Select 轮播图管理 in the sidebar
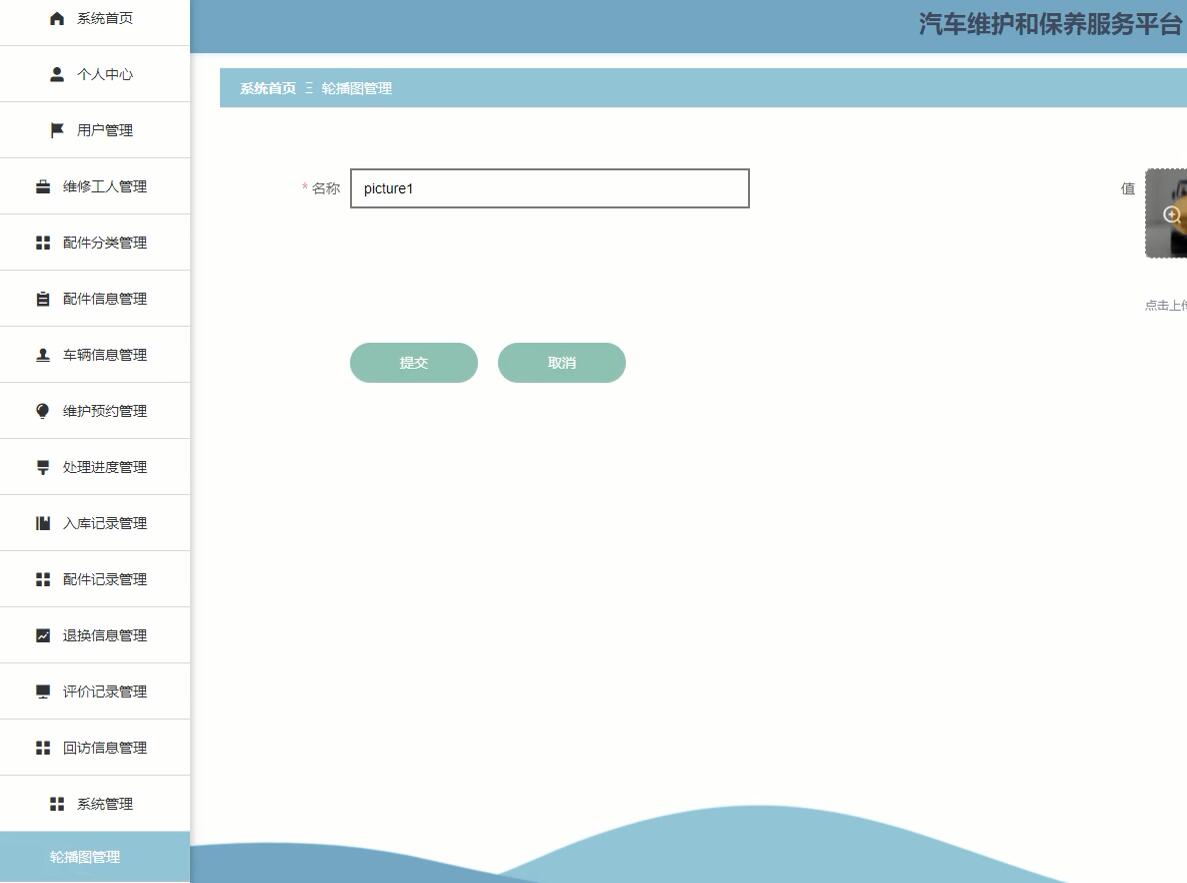Screen dimensions: 1187x883 [83, 856]
